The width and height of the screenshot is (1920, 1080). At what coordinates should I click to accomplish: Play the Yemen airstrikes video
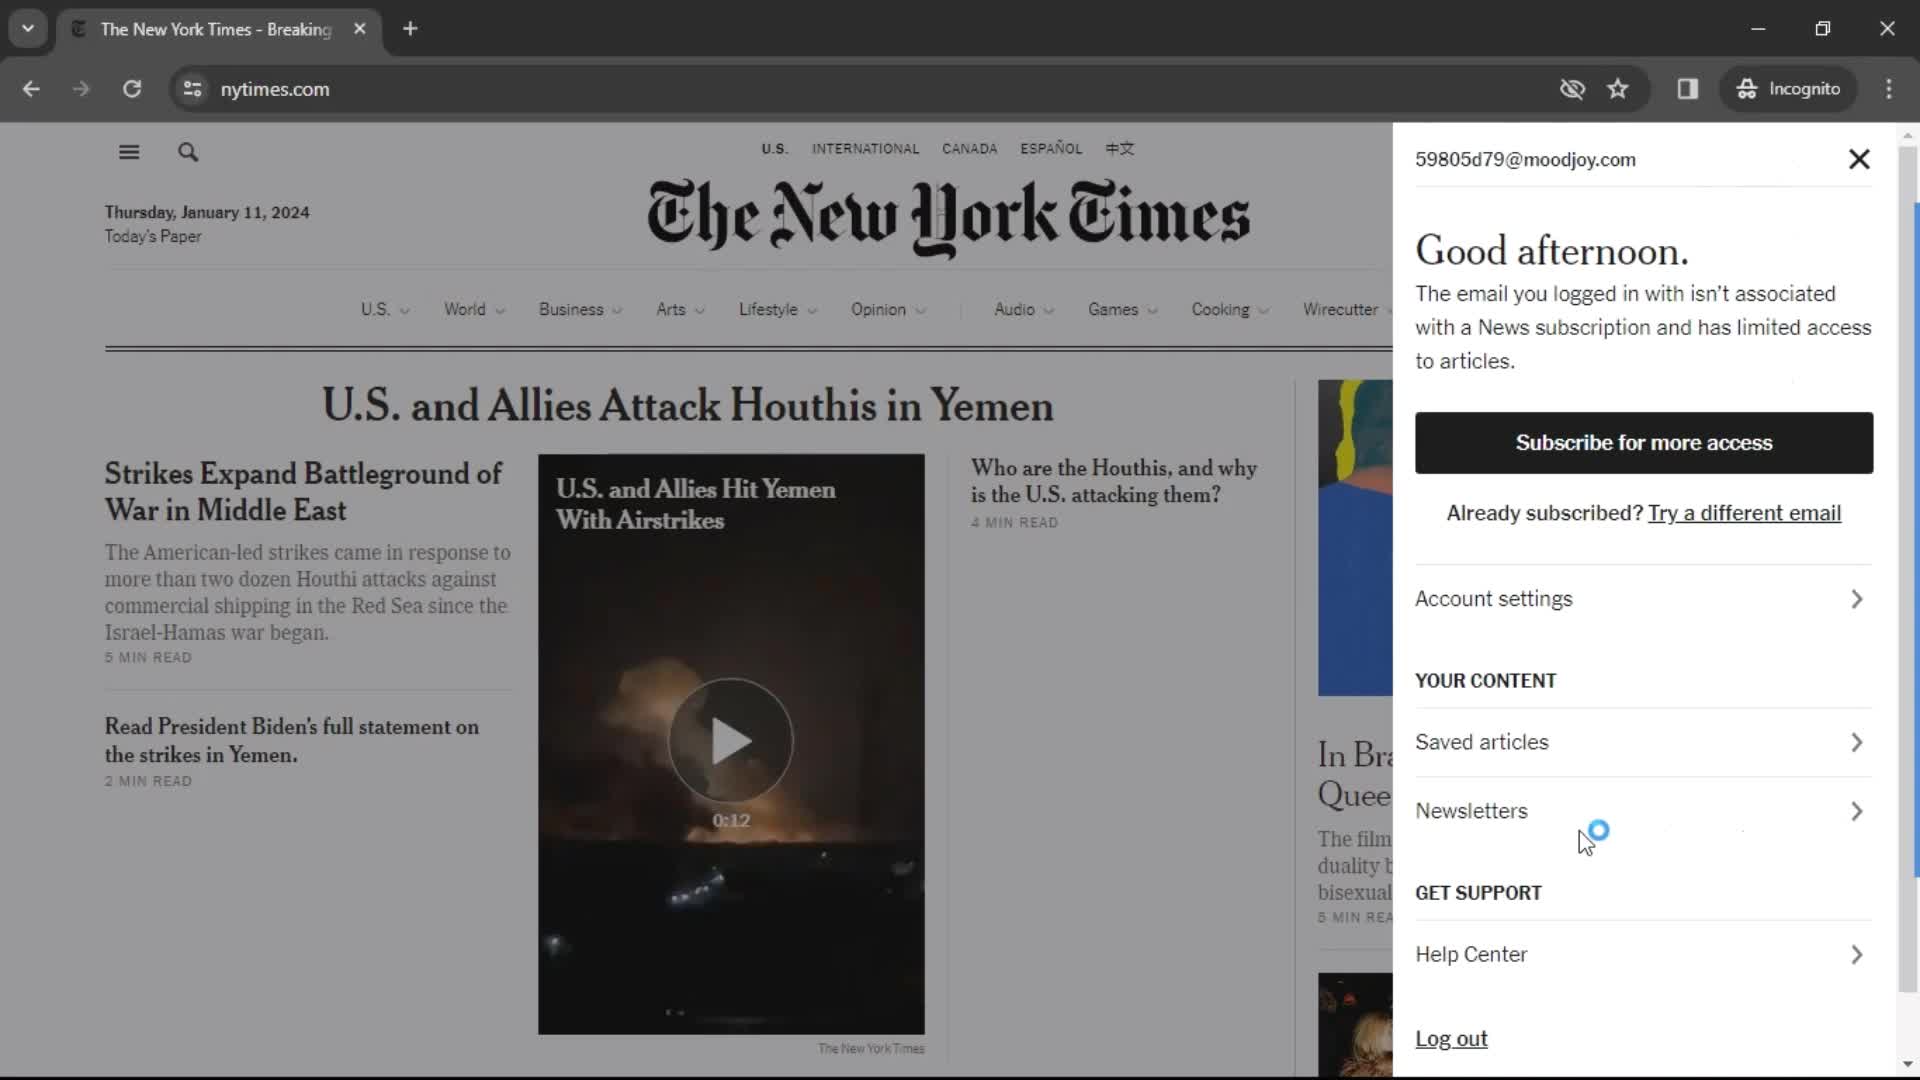pos(731,741)
